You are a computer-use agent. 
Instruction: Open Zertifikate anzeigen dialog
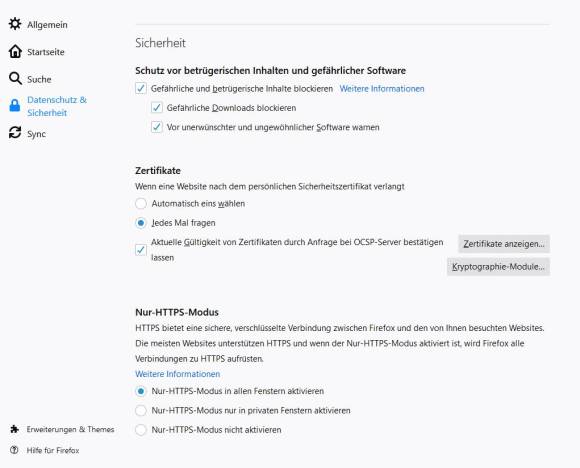tap(504, 244)
